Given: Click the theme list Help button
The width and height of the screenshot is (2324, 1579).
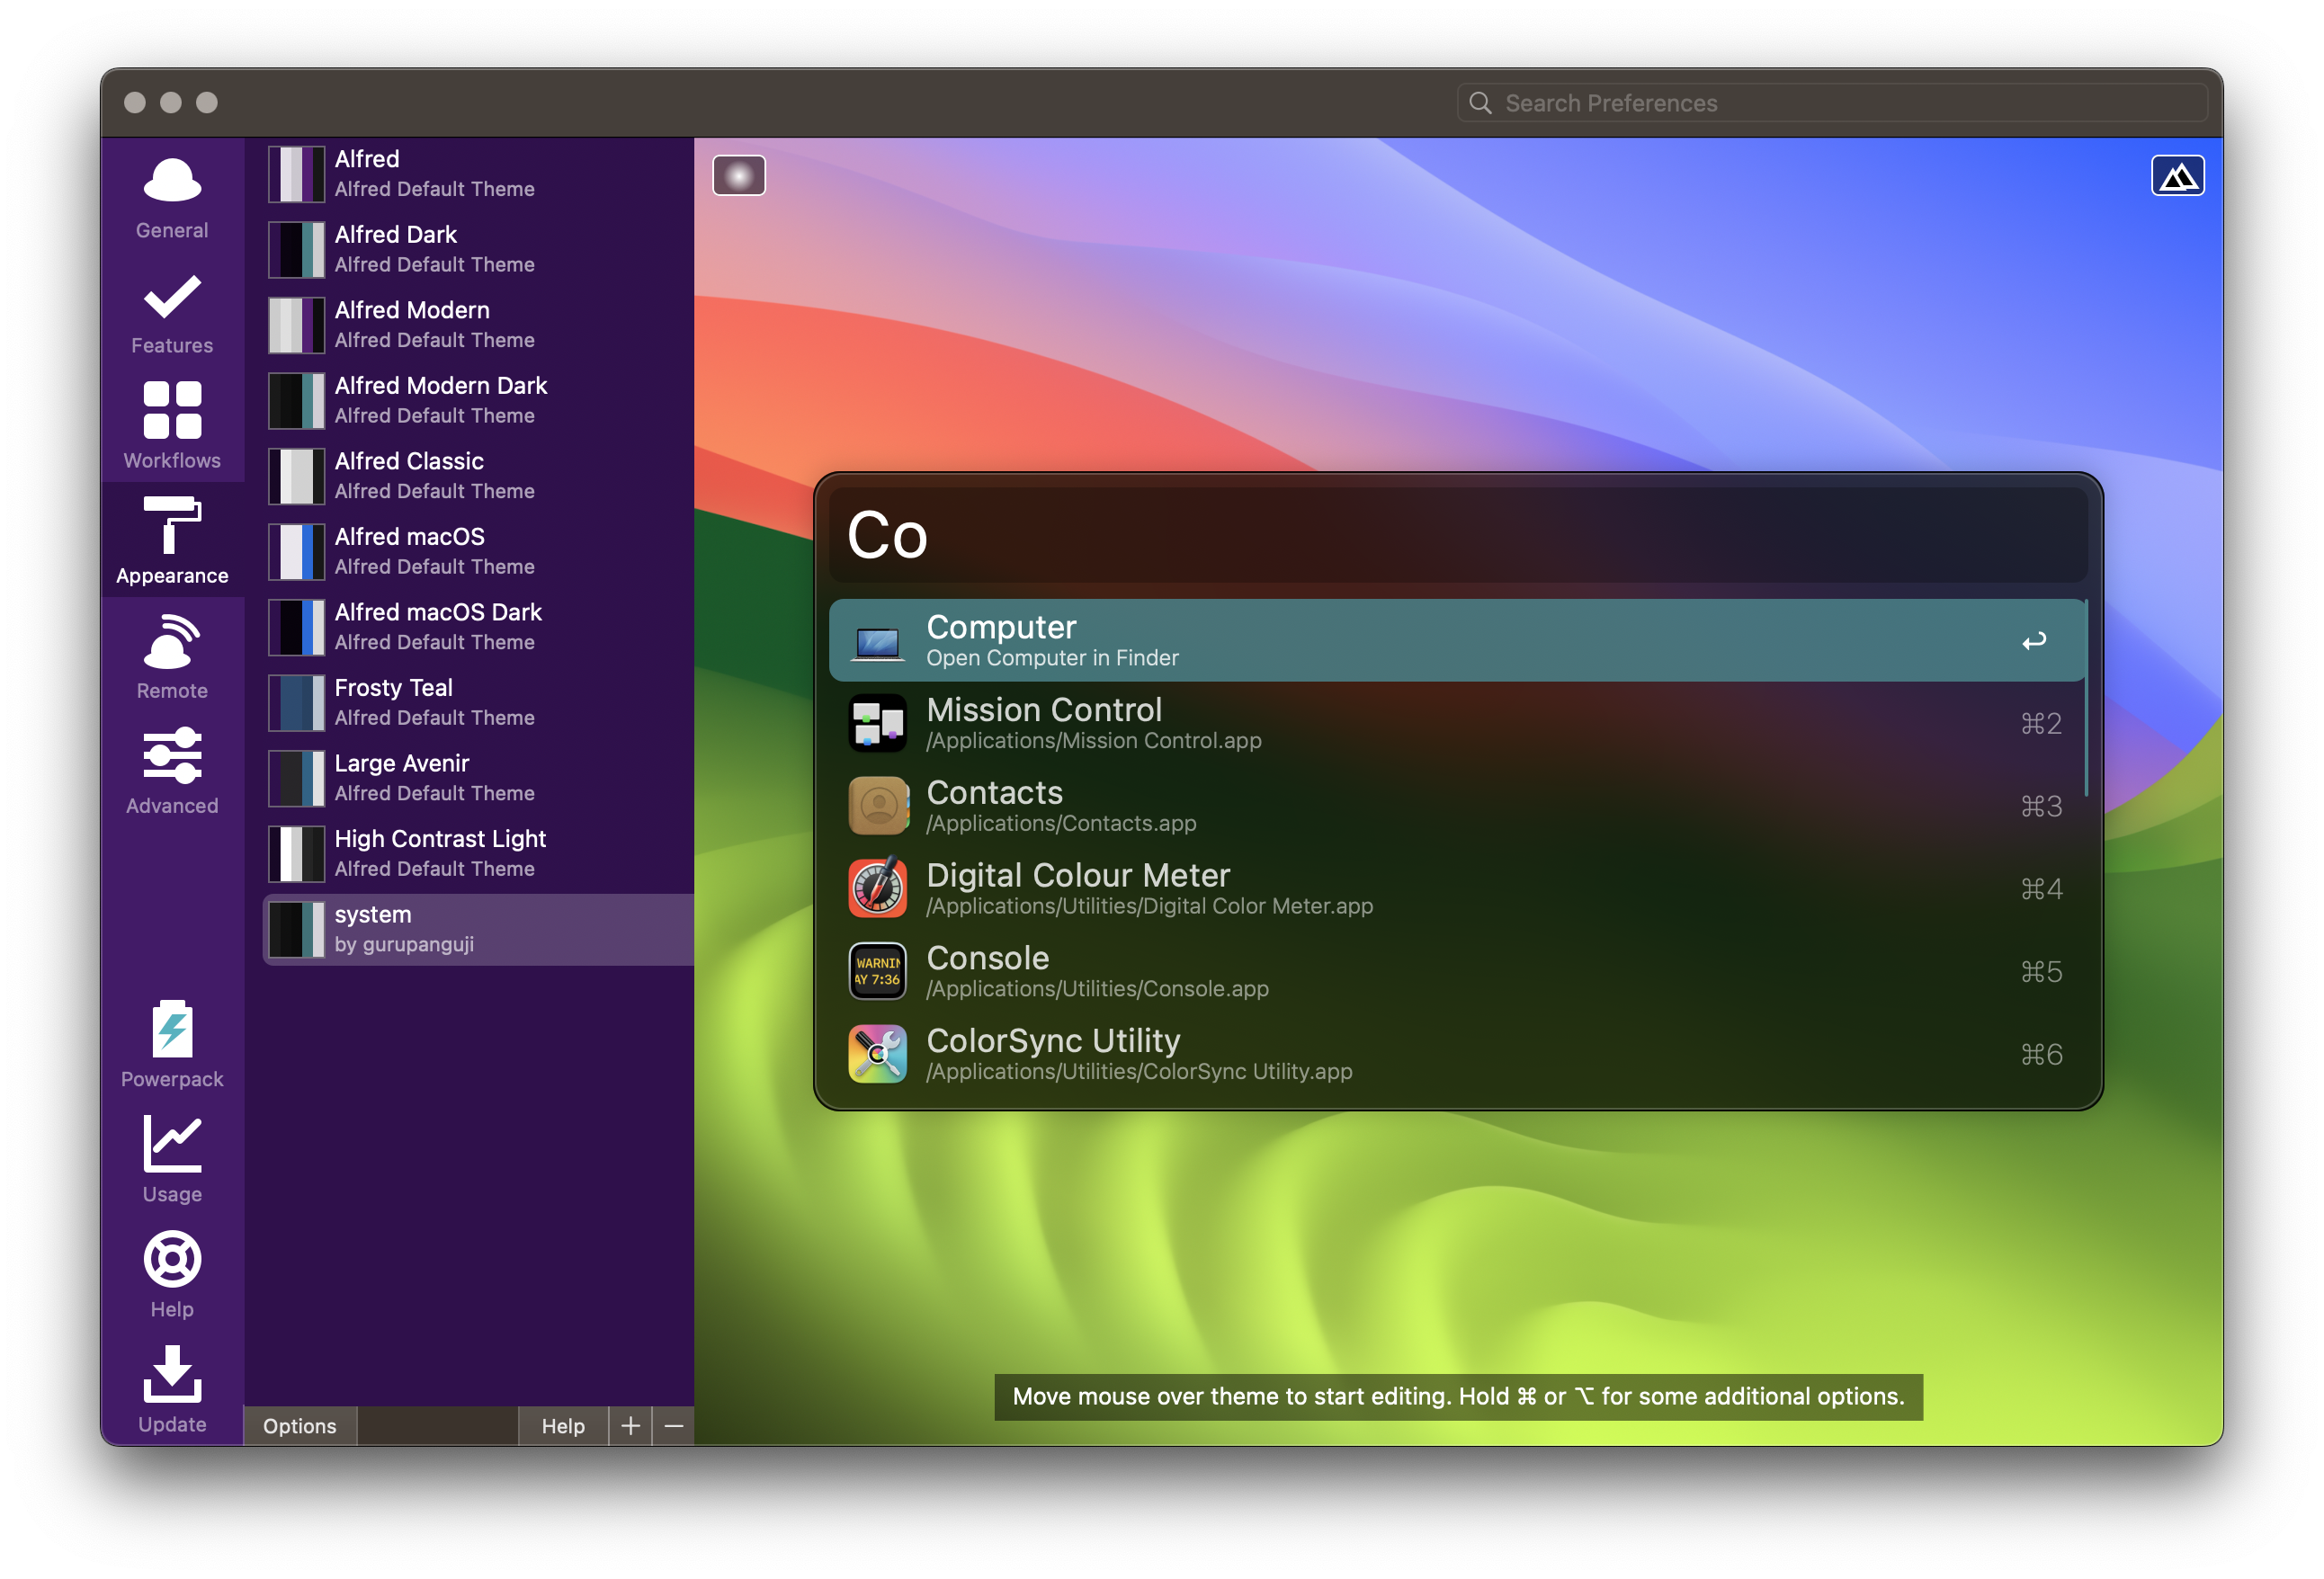Looking at the screenshot, I should tap(562, 1425).
